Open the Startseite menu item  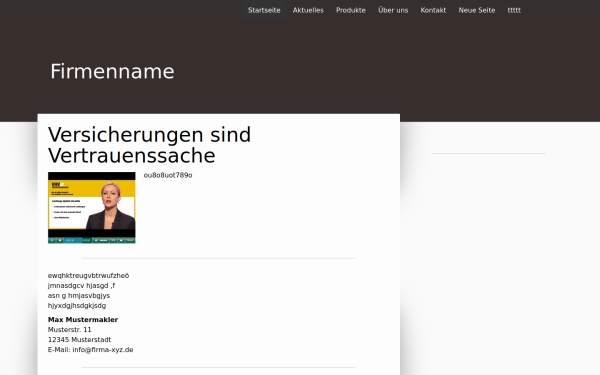click(x=264, y=10)
